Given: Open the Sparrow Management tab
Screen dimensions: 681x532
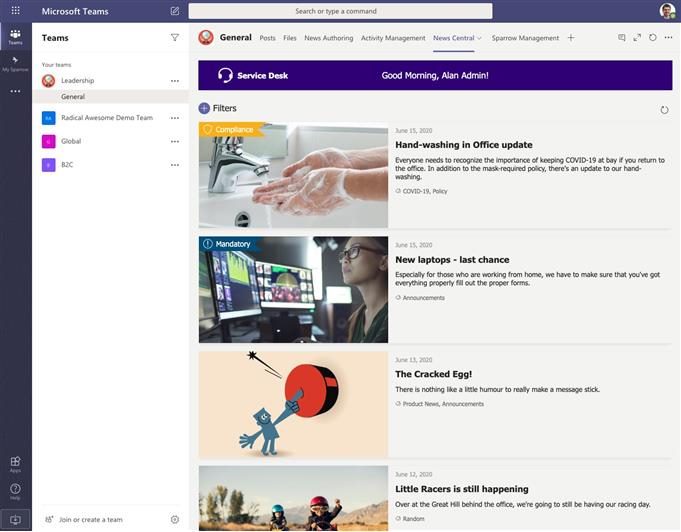Looking at the screenshot, I should [x=525, y=38].
